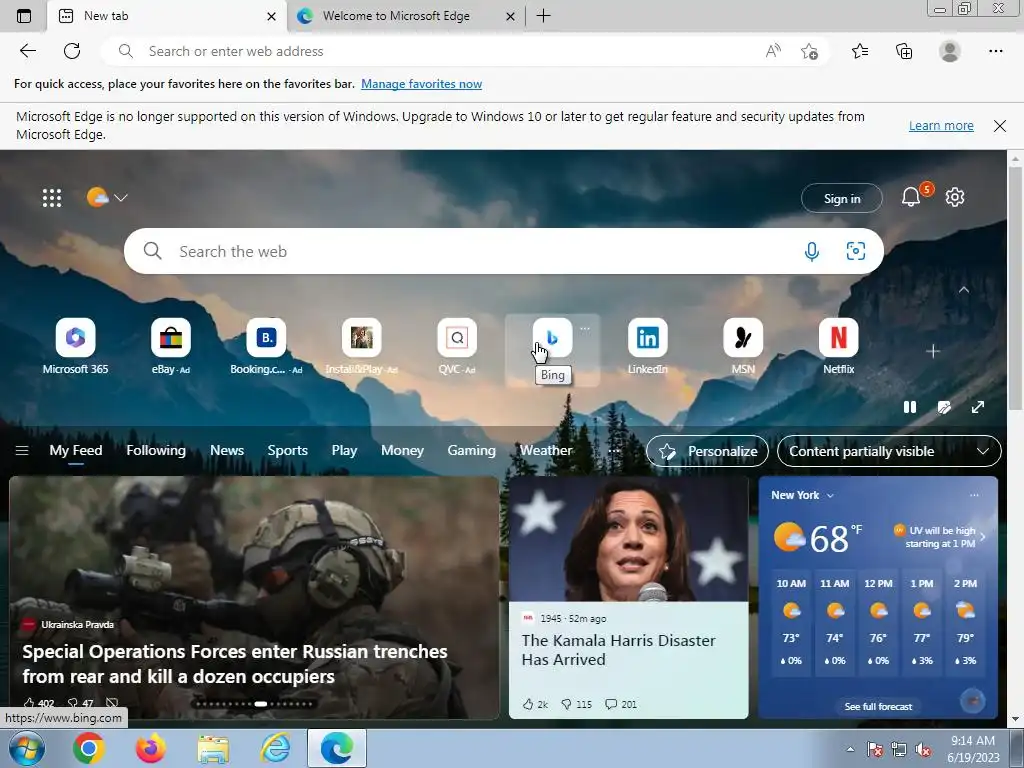This screenshot has height=768, width=1024.
Task: Click the edit background icon
Action: [x=944, y=408]
